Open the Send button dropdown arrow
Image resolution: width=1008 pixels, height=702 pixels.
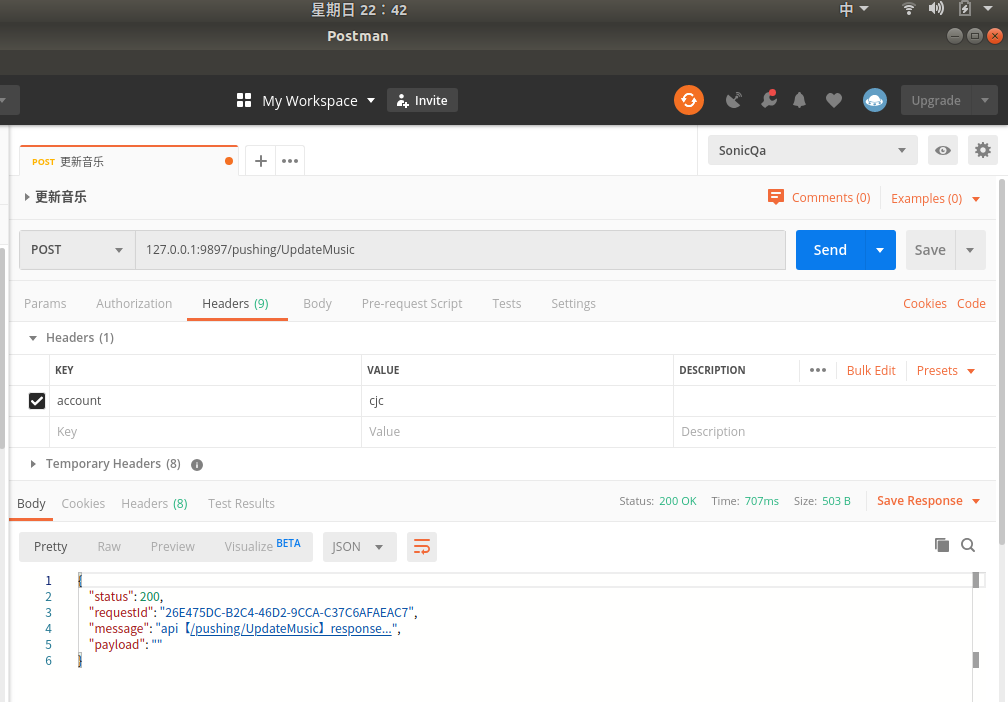click(x=880, y=250)
